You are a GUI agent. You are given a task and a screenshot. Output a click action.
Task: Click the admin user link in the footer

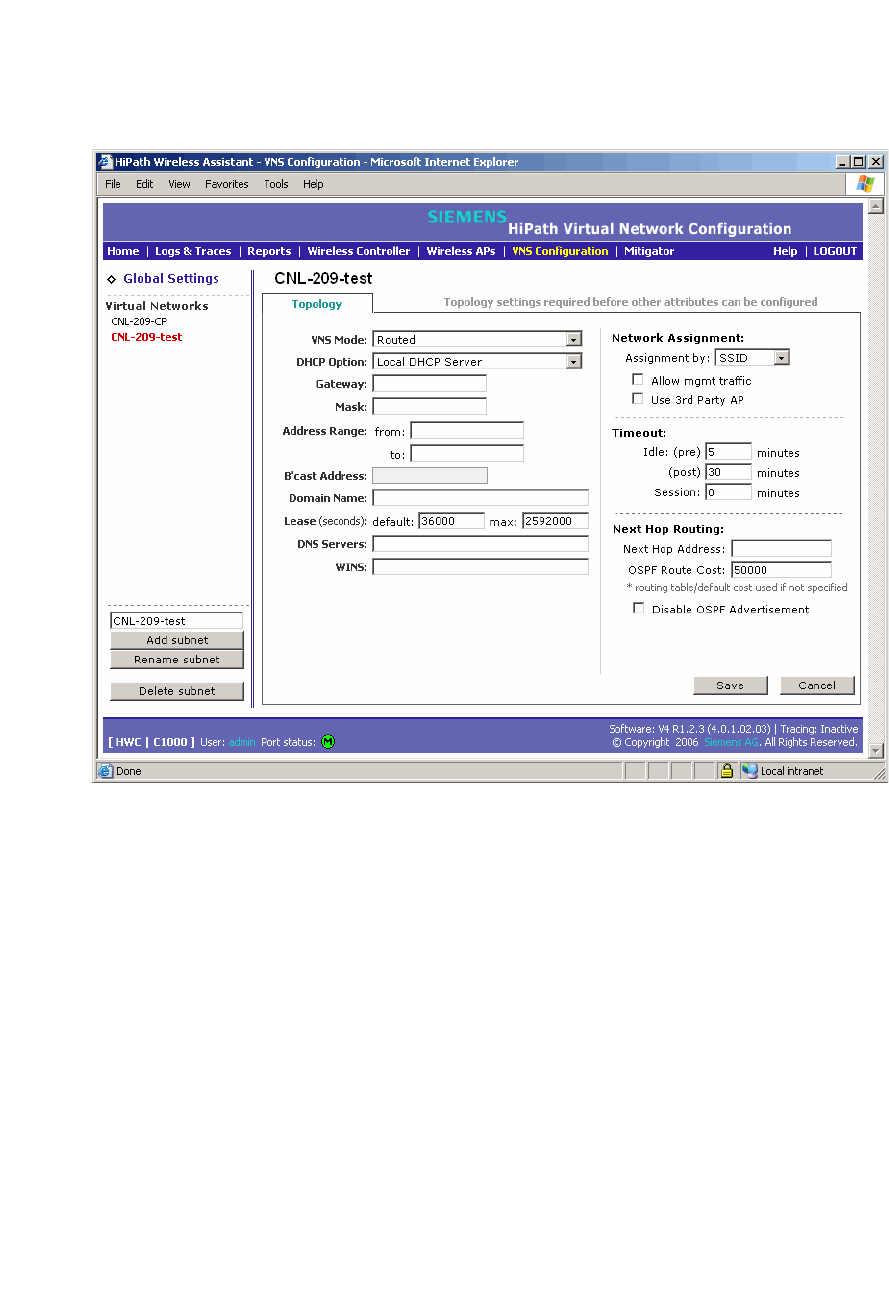242,742
